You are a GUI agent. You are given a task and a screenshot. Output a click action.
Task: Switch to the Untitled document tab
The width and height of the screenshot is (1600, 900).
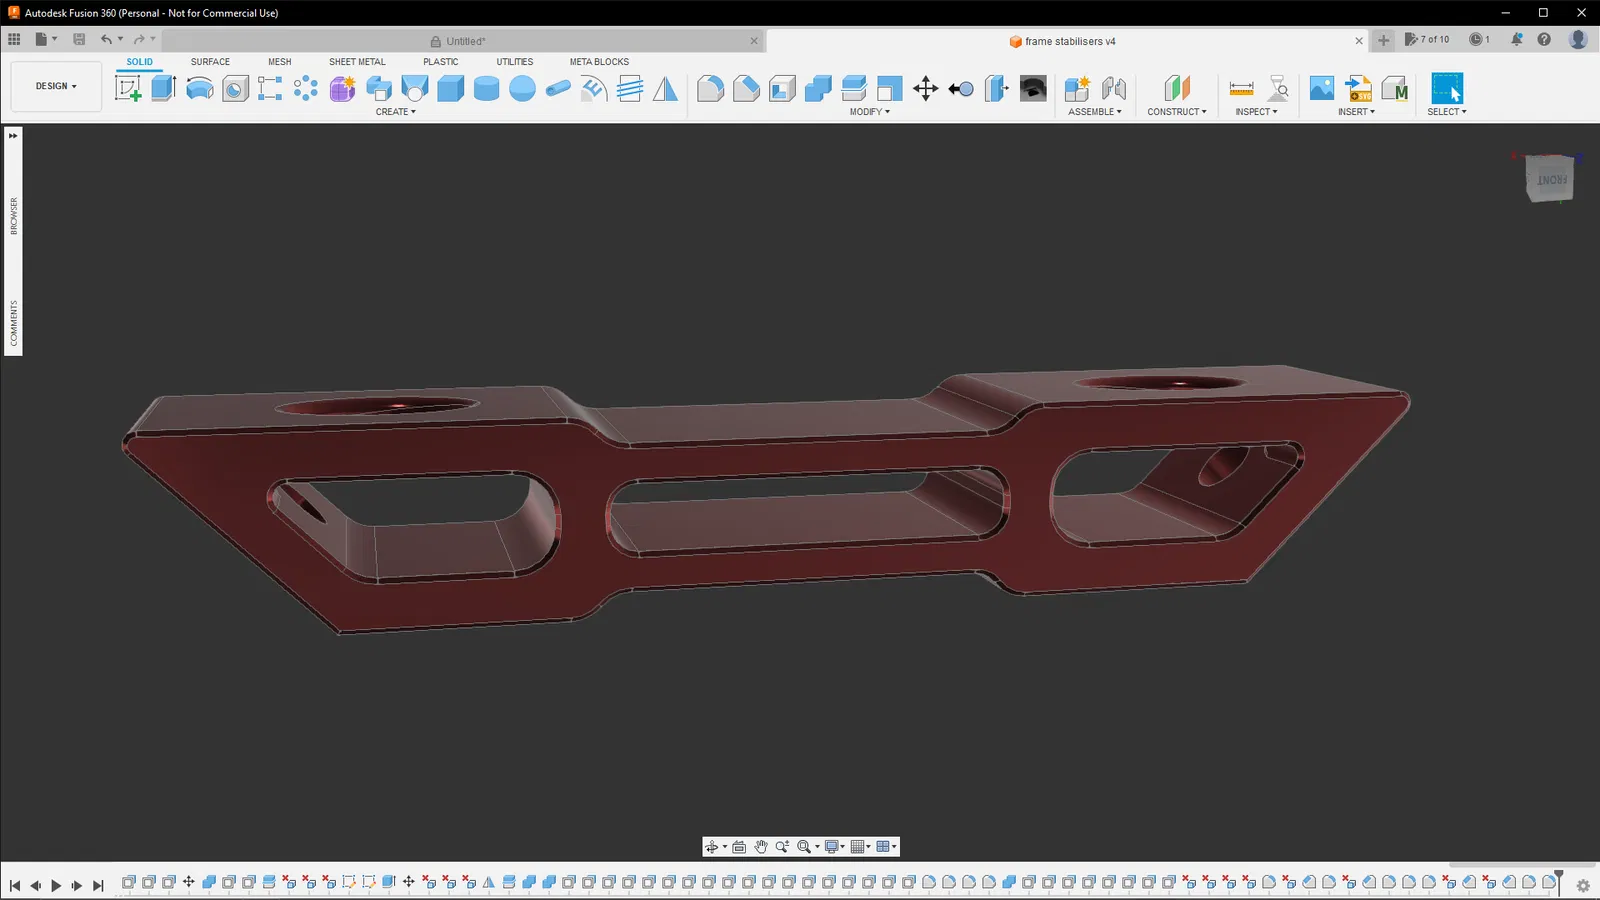(x=464, y=41)
